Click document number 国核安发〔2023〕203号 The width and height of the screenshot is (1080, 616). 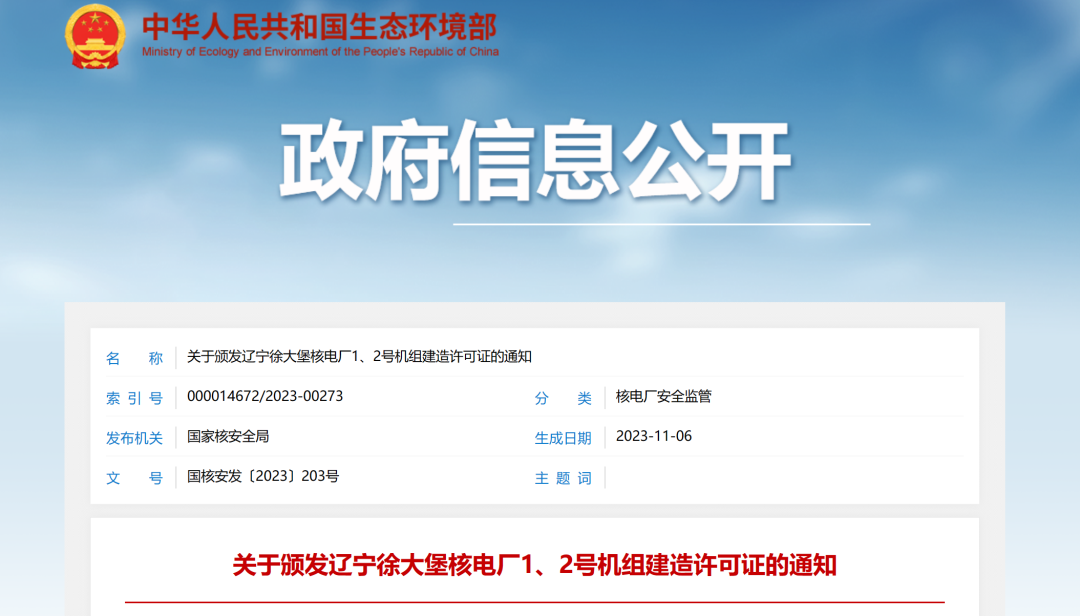pyautogui.click(x=263, y=477)
